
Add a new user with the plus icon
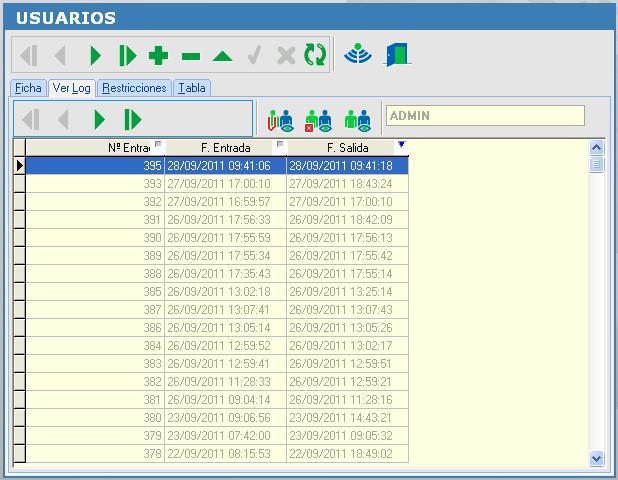tap(158, 55)
